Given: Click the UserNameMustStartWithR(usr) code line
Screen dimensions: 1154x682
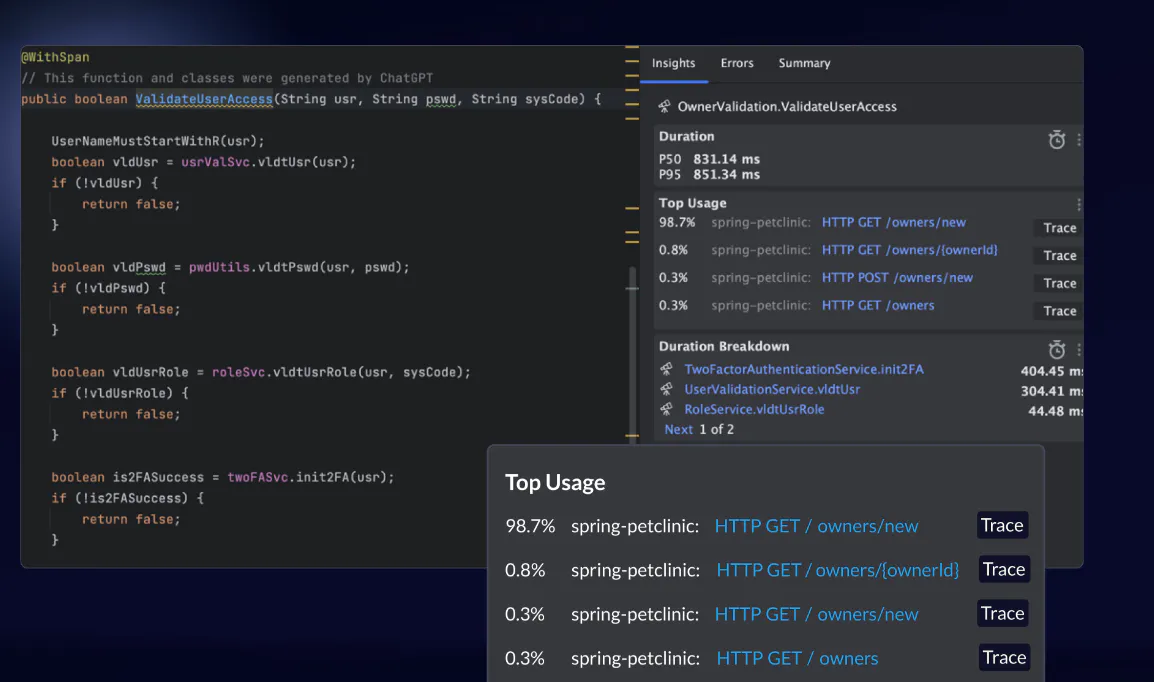Looking at the screenshot, I should [157, 141].
